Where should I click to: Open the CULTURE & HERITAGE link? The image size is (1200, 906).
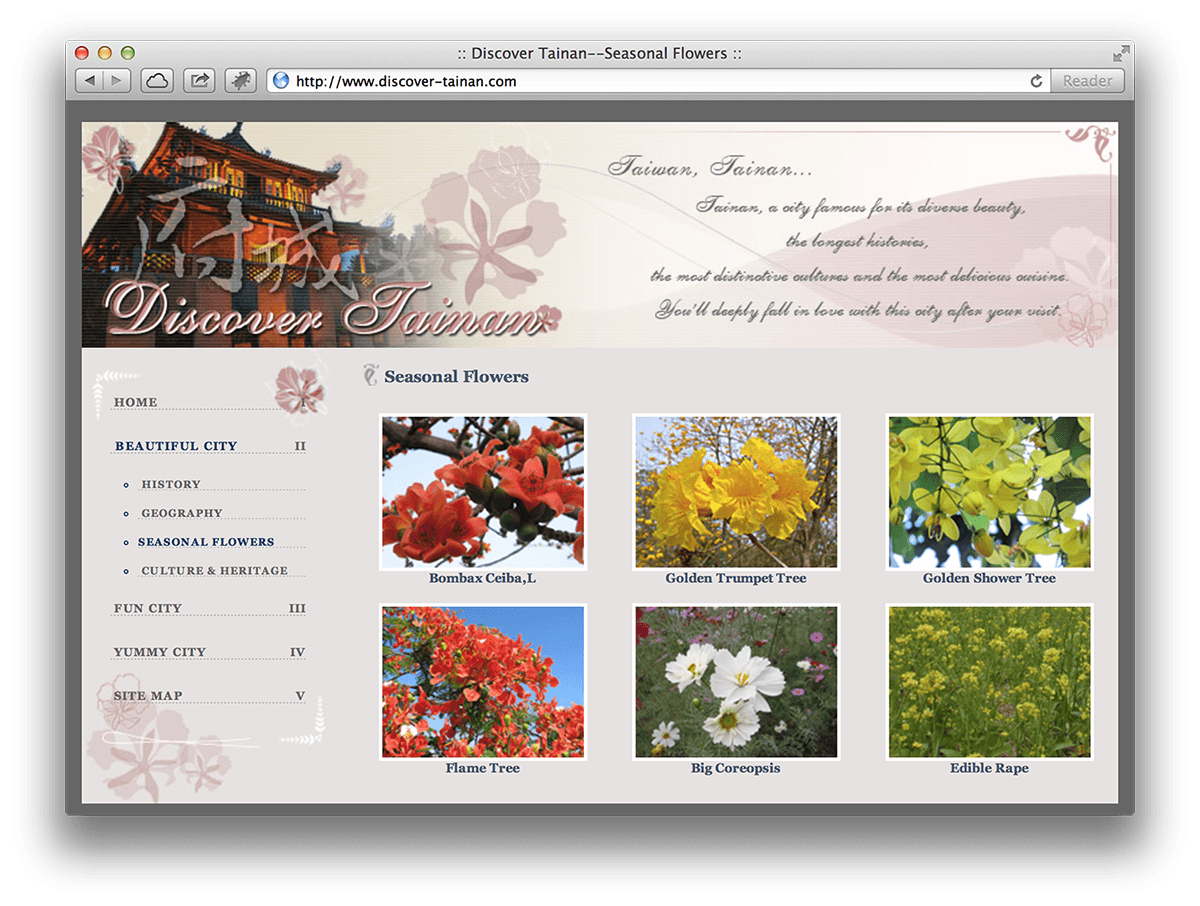[214, 571]
